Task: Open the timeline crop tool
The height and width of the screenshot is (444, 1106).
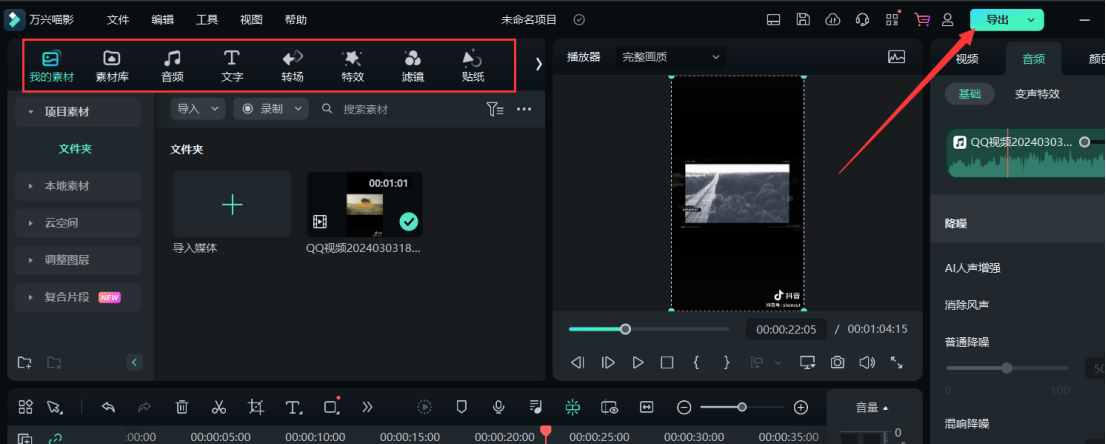Action: pyautogui.click(x=256, y=407)
